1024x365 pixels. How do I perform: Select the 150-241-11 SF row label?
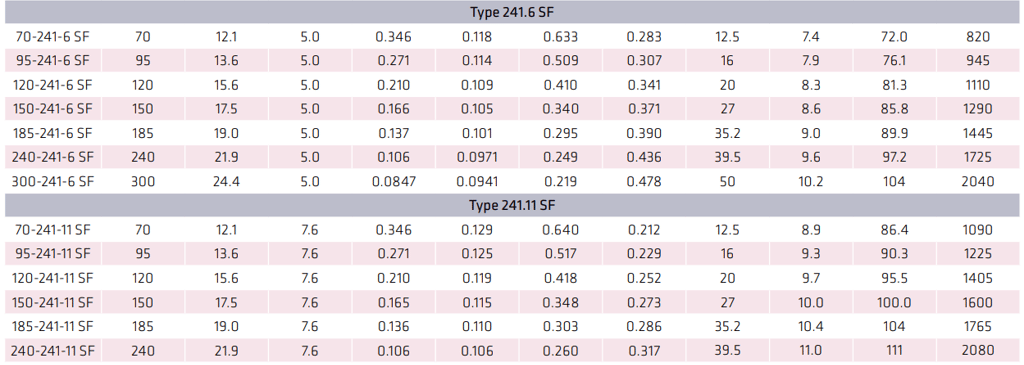(52, 302)
